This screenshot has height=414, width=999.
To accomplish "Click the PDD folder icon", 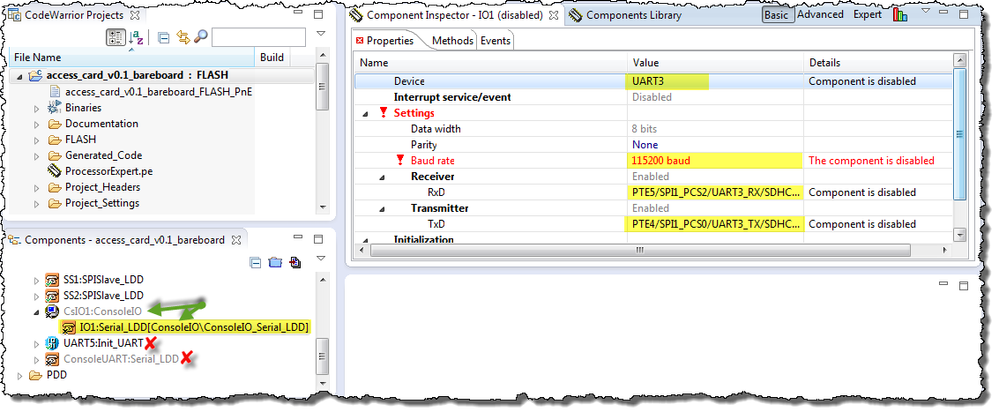I will click(36, 375).
